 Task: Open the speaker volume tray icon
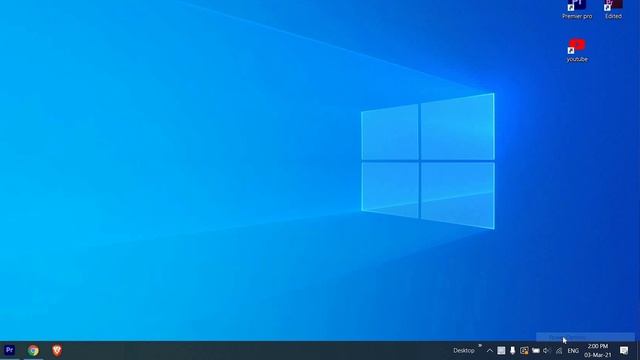click(x=547, y=351)
